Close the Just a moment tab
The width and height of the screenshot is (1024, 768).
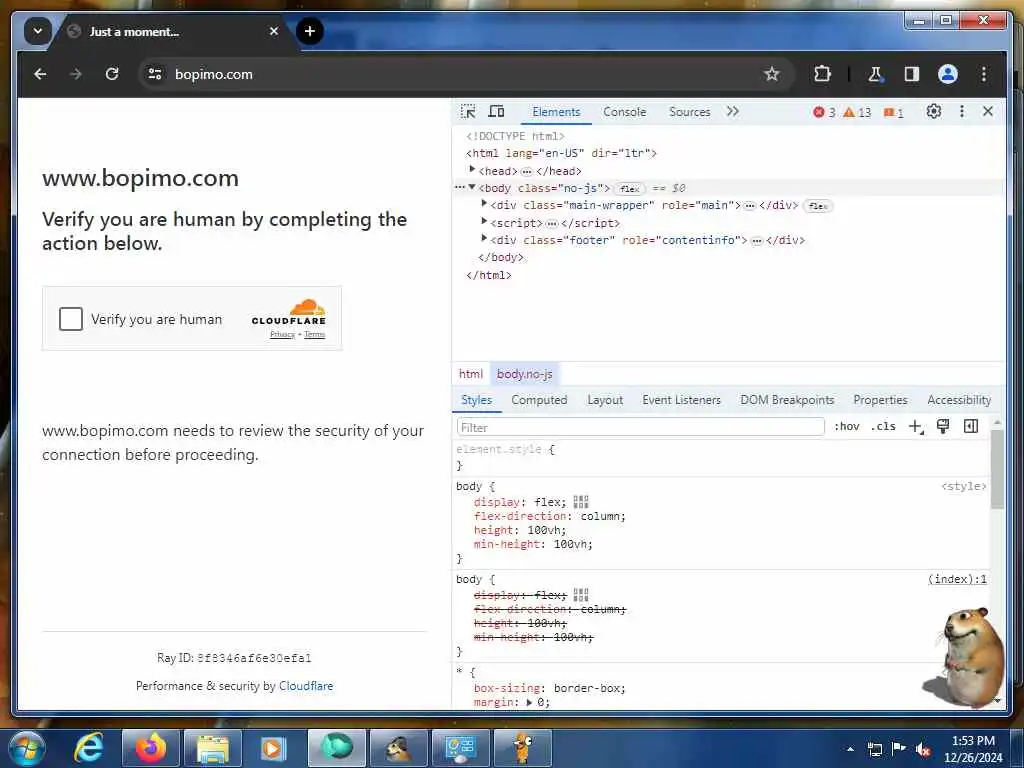coord(274,31)
